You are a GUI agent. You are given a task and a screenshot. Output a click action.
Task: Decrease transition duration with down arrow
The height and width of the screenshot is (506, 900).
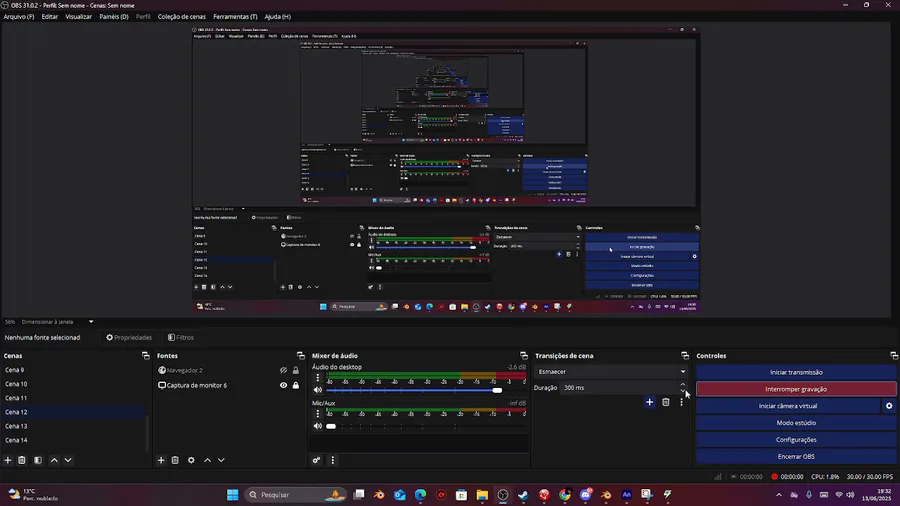coord(683,391)
